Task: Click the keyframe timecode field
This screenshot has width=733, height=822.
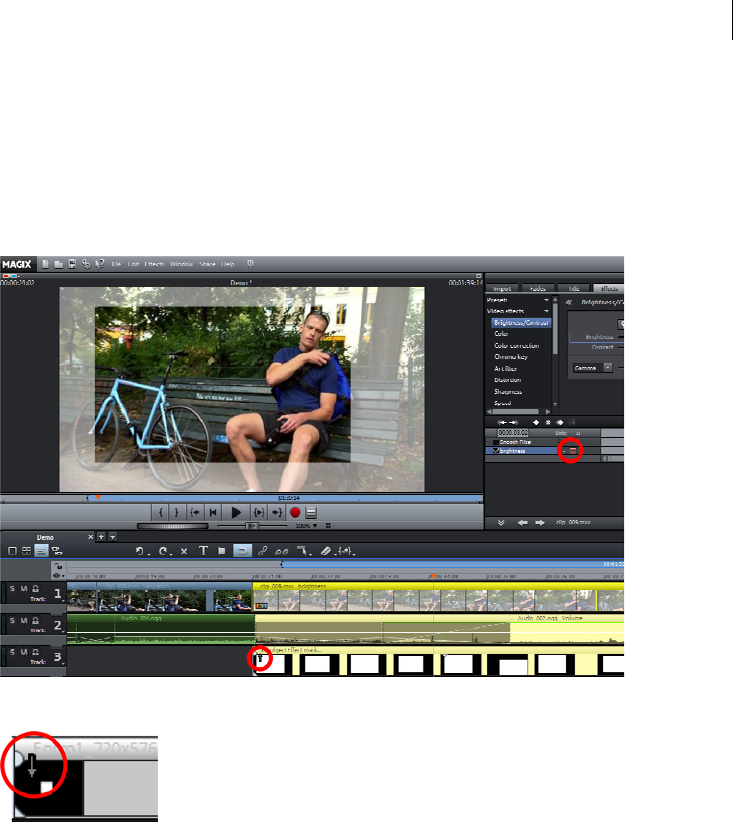Action: [513, 433]
